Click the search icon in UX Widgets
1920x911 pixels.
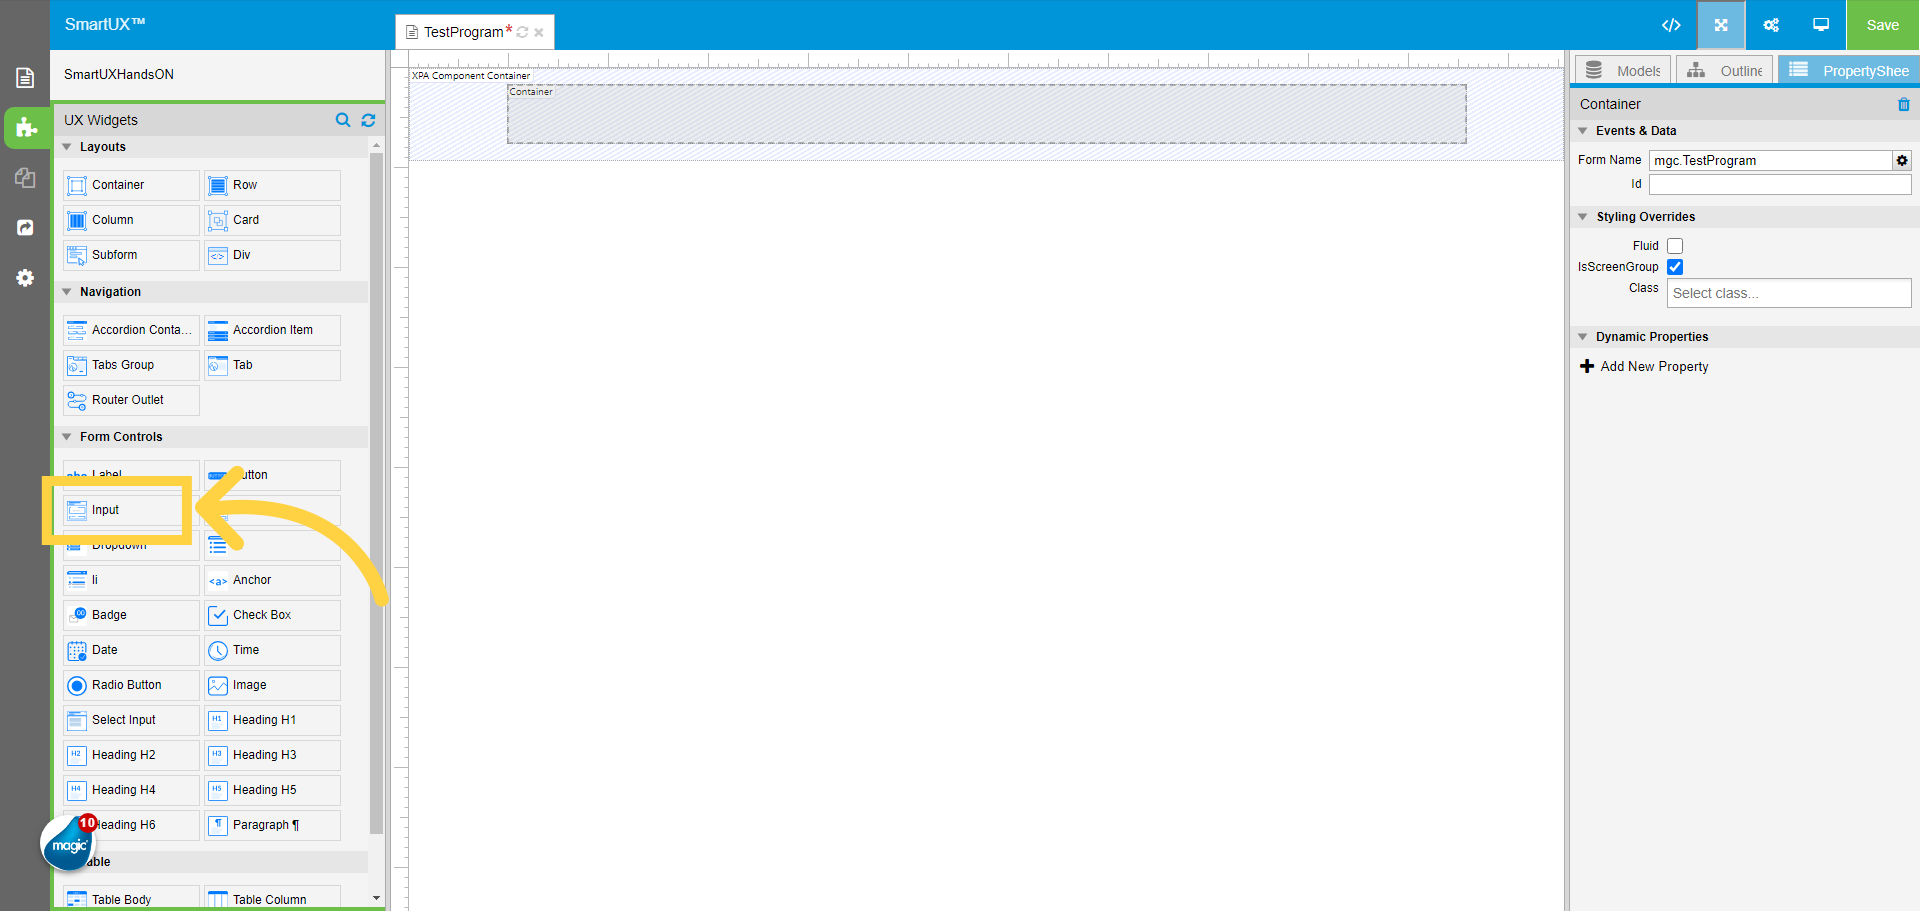click(343, 120)
